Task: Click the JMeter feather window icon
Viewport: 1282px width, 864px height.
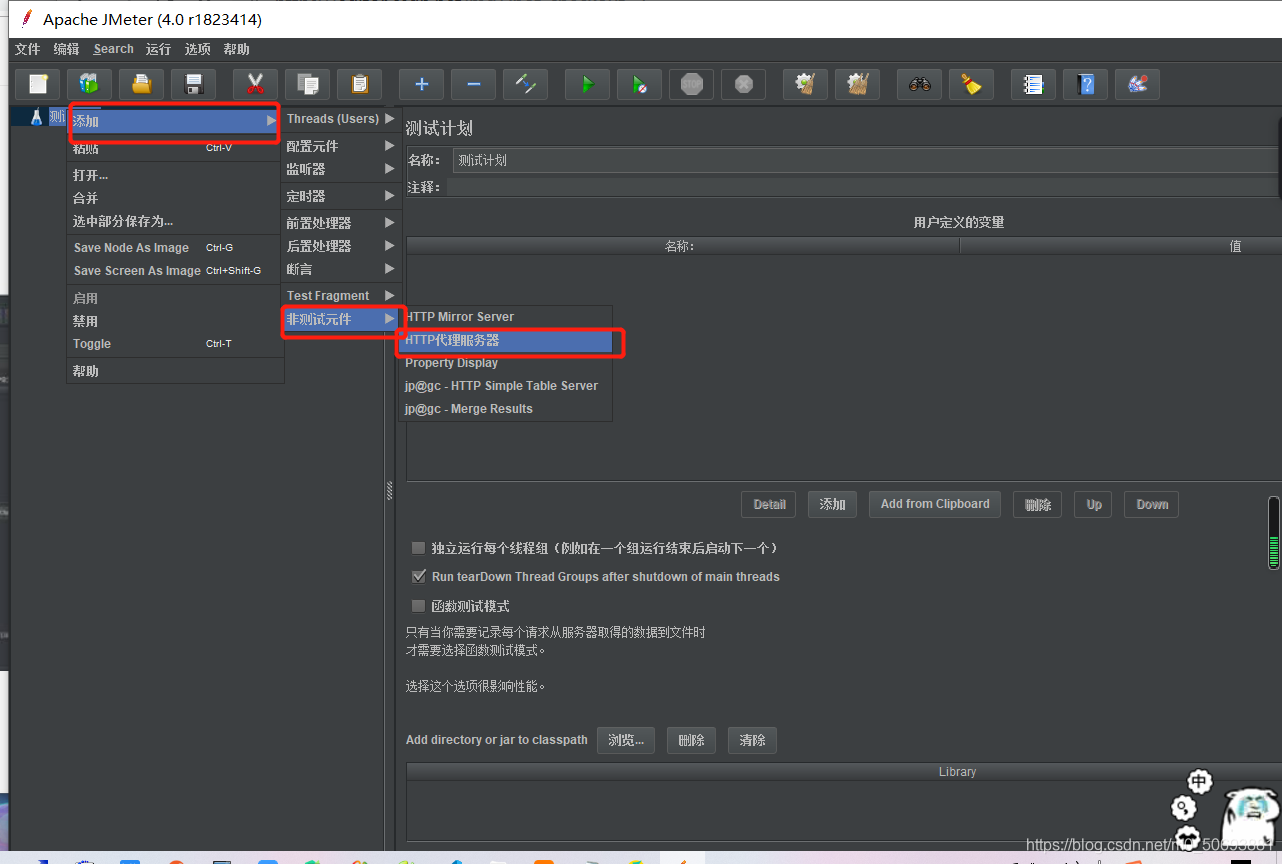Action: tap(27, 19)
